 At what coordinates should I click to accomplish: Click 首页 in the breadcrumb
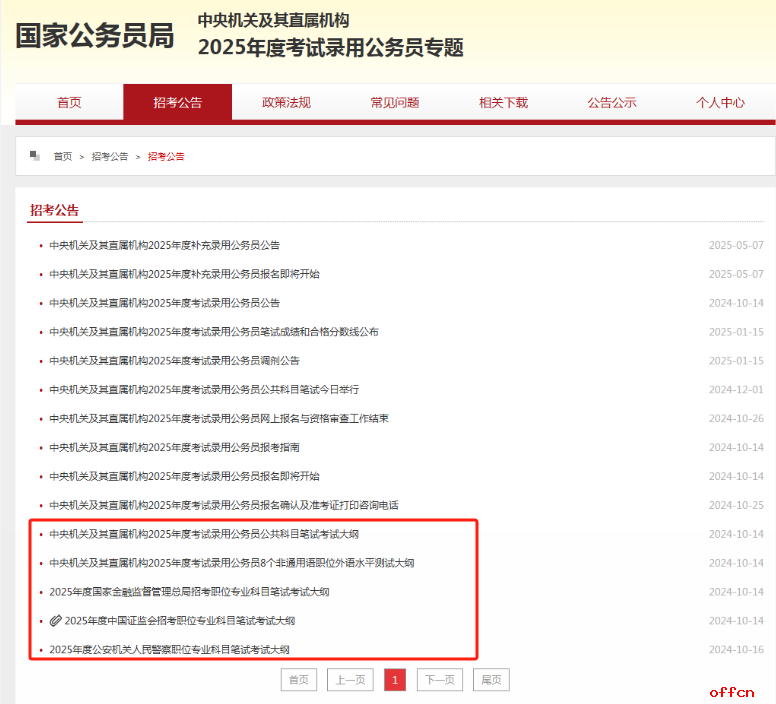coord(63,156)
